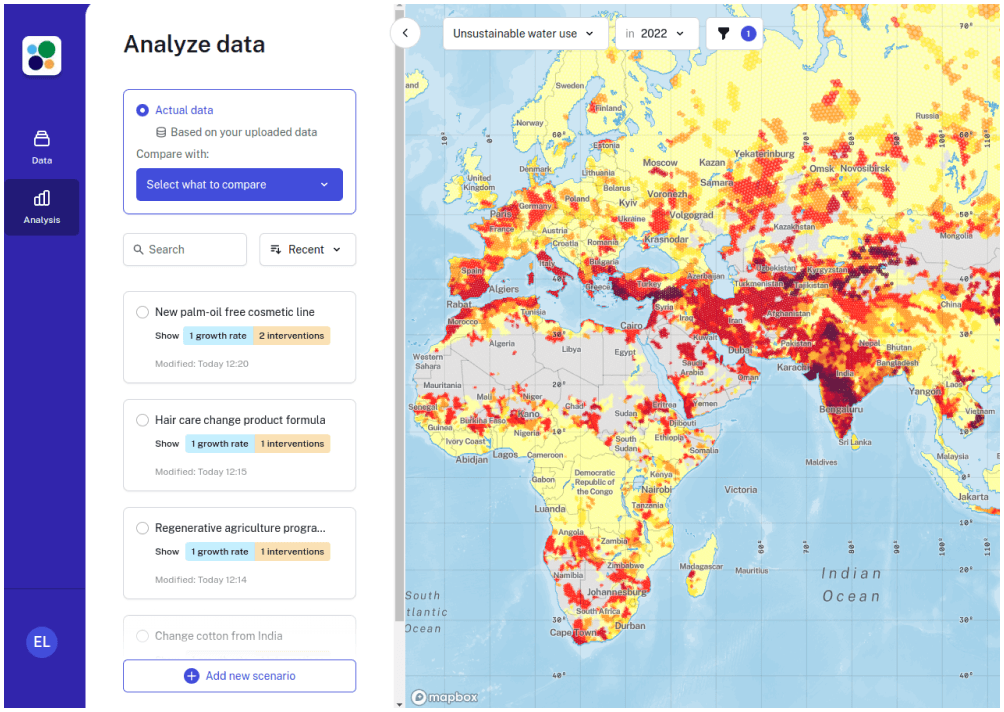Collapse the panel with the left chevron
This screenshot has width=1004, height=712.
tap(405, 33)
